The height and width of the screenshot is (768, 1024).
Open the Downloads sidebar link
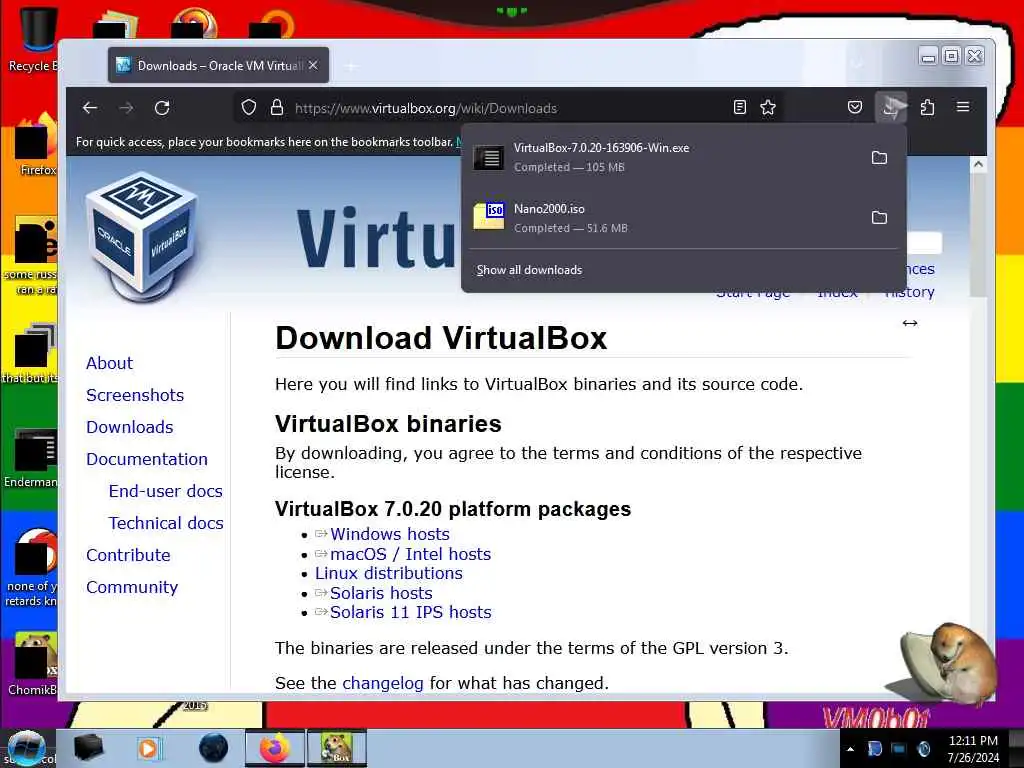pos(130,427)
